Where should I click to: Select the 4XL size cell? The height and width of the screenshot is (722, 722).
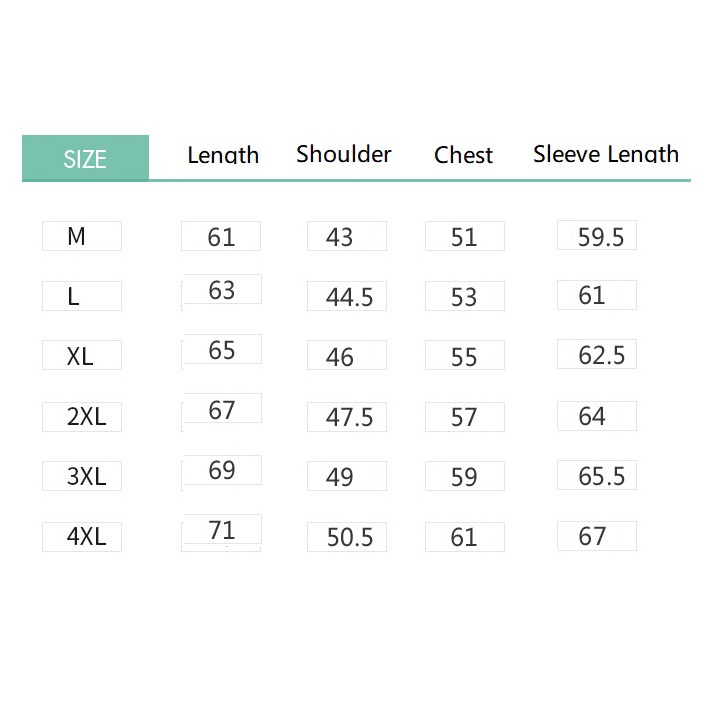(82, 537)
